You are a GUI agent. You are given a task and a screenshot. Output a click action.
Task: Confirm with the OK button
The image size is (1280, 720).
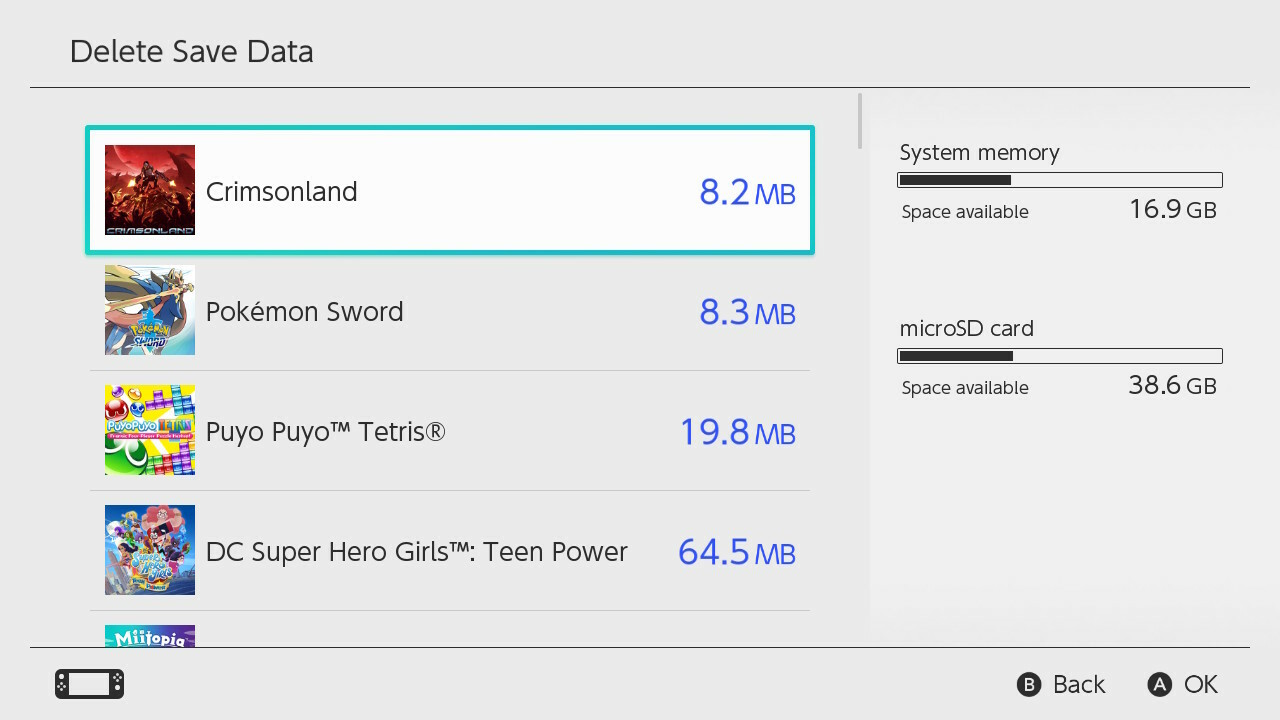1182,684
